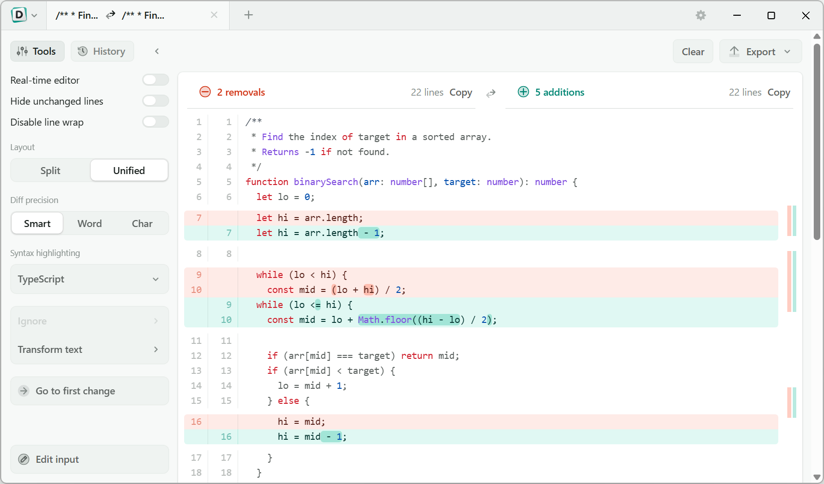This screenshot has height=484, width=824.
Task: Click the red removals minus circle icon
Action: pos(205,92)
